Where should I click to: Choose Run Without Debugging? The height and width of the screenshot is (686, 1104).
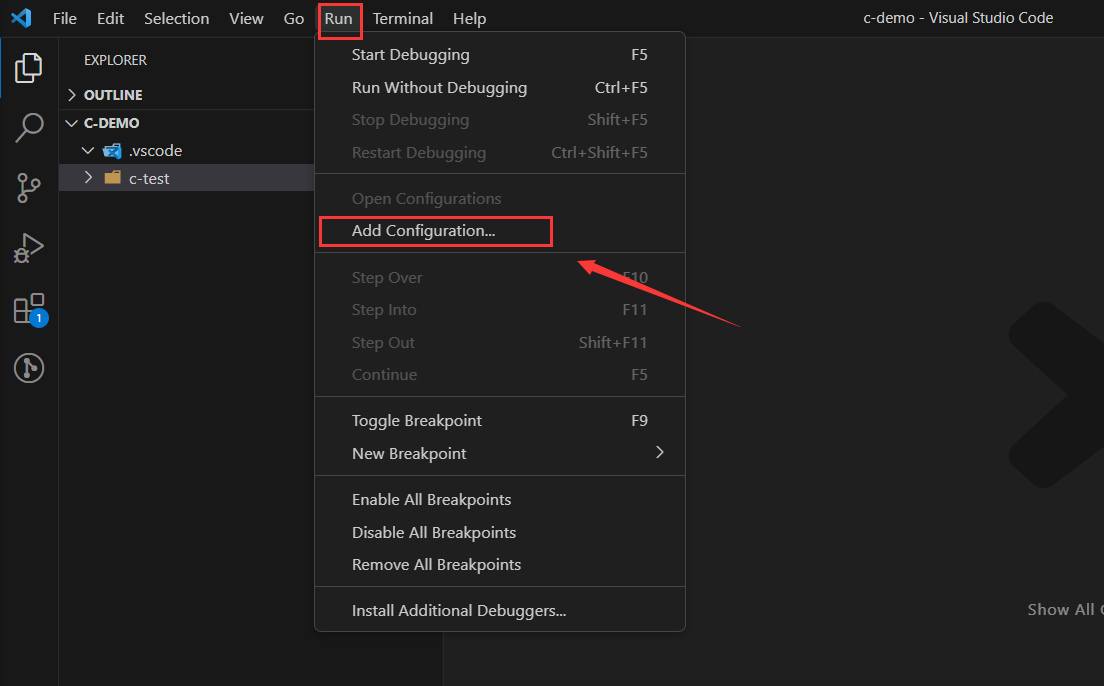[500, 87]
